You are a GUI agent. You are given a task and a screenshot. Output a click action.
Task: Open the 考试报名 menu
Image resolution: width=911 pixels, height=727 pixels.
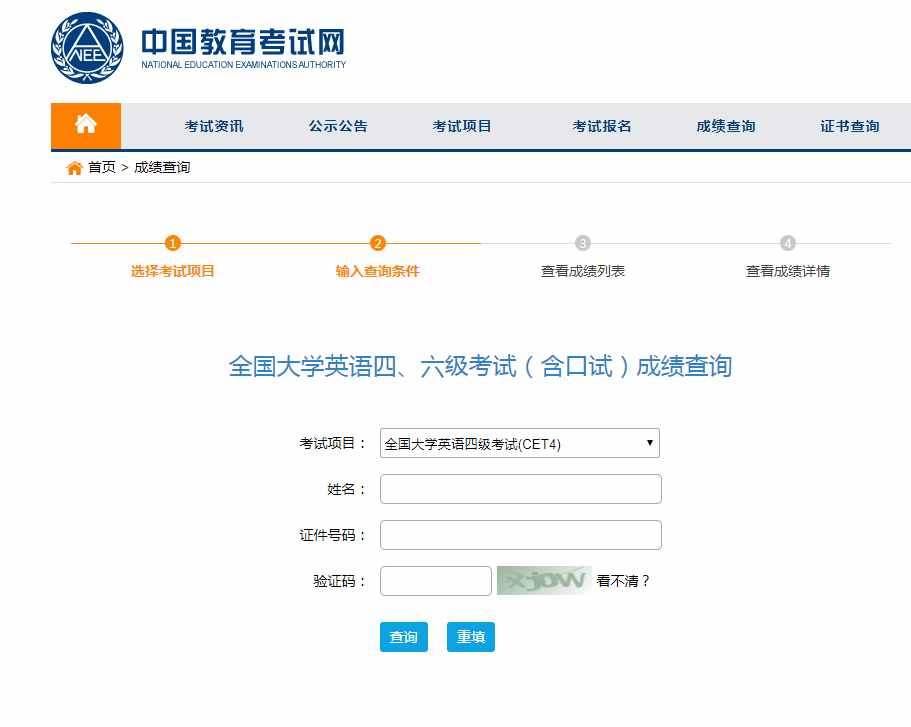pyautogui.click(x=602, y=126)
